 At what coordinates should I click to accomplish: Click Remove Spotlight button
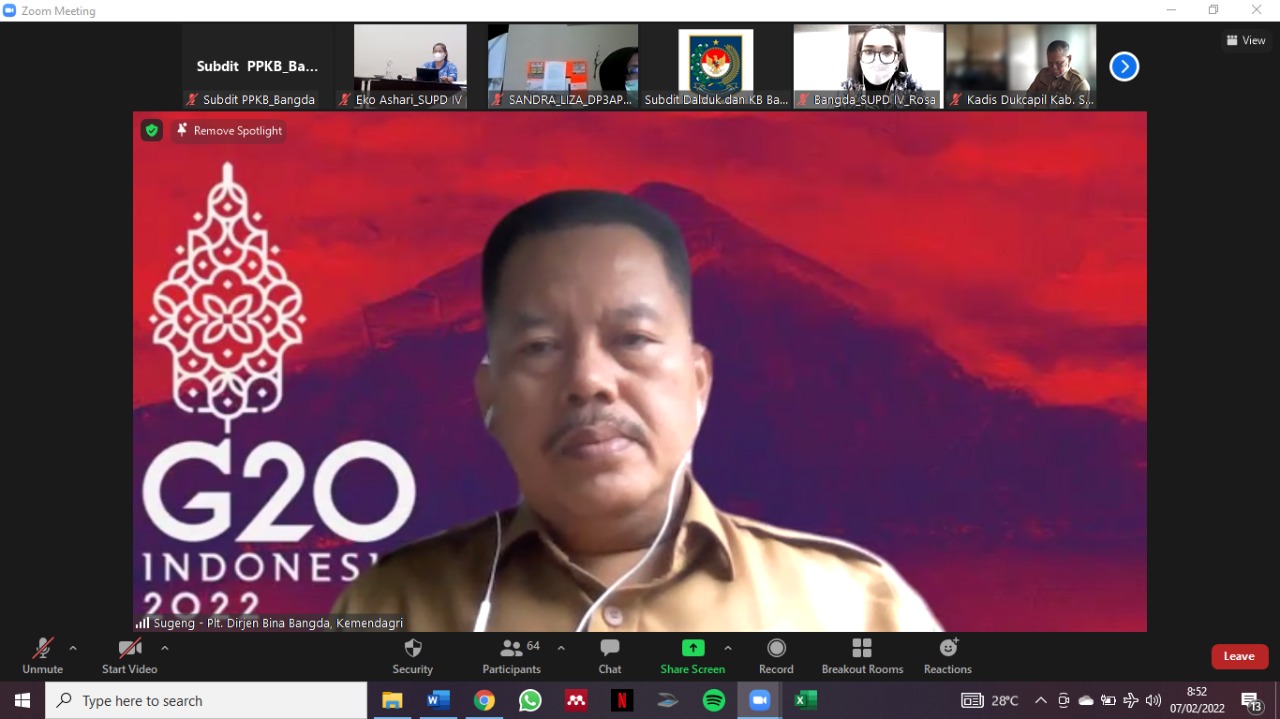tap(229, 131)
